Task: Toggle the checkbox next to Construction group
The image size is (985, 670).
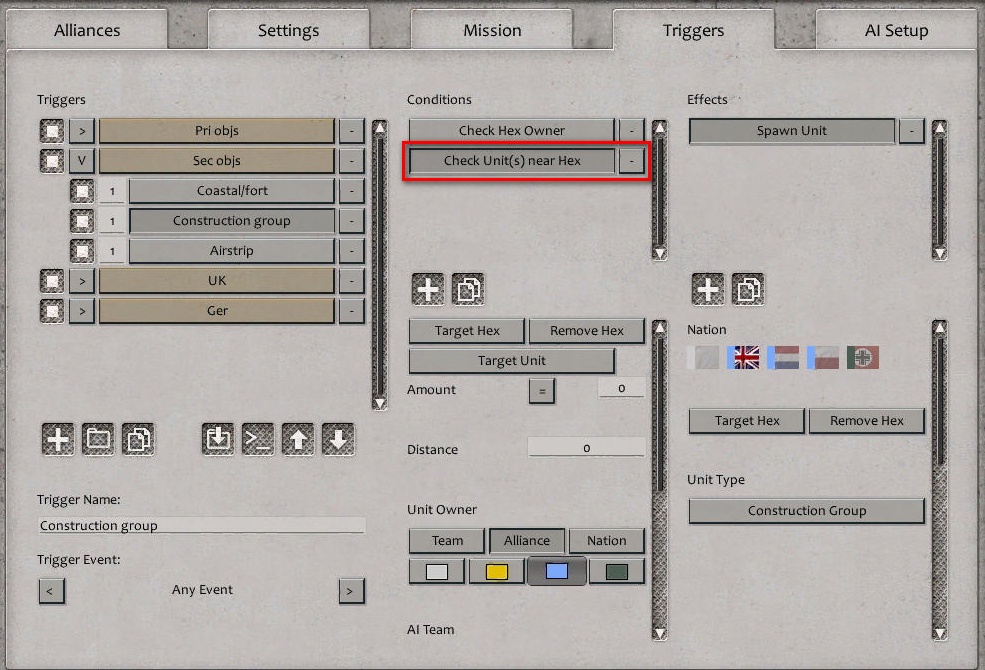Action: (x=81, y=220)
